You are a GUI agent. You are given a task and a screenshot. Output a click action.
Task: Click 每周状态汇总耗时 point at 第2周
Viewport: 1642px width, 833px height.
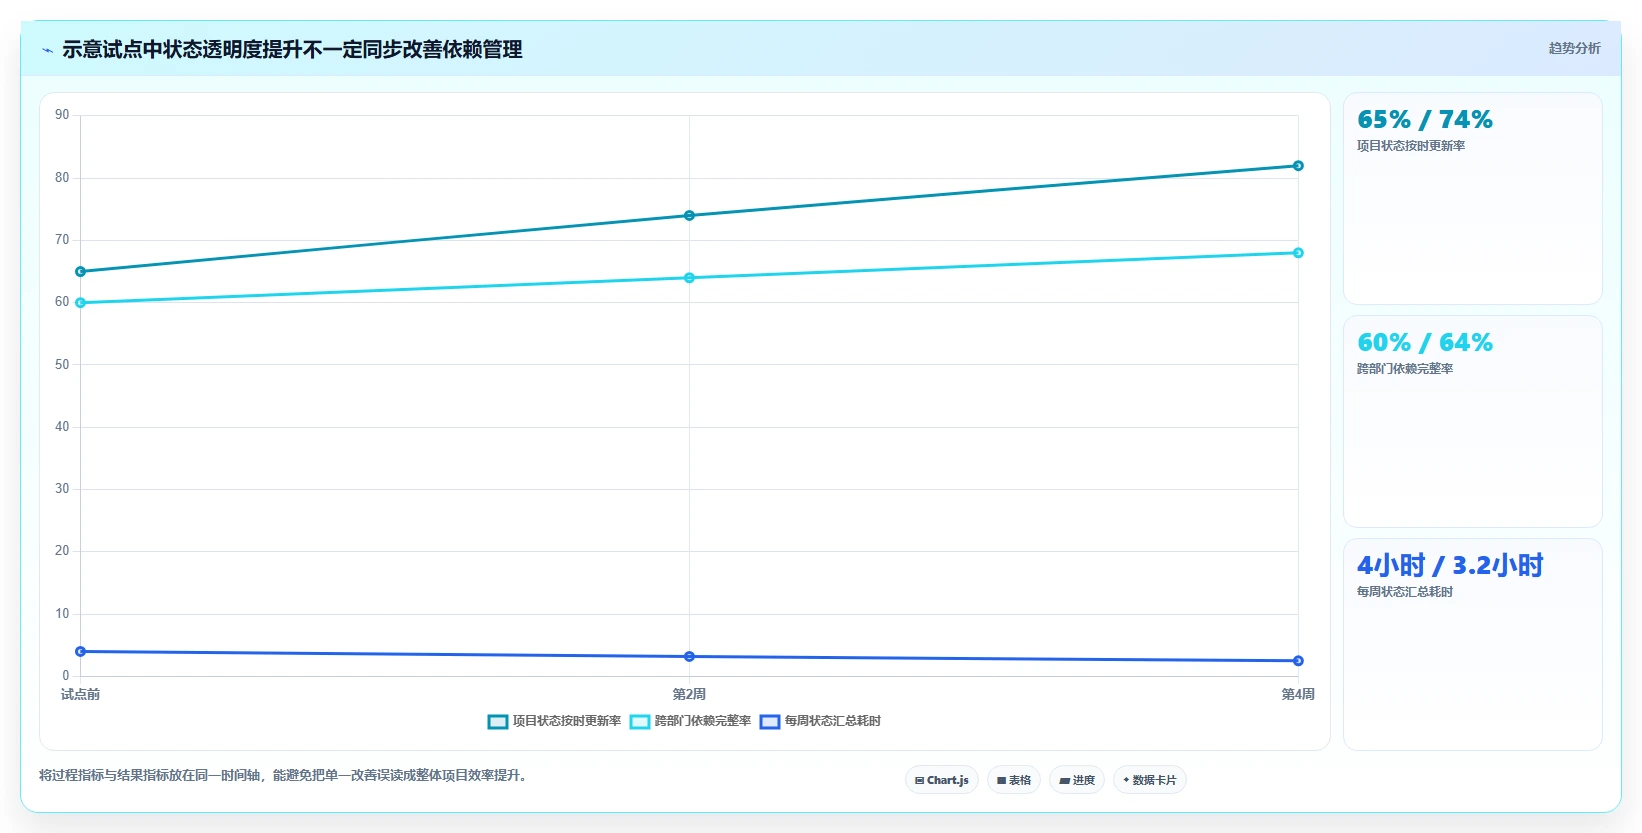[x=689, y=657]
